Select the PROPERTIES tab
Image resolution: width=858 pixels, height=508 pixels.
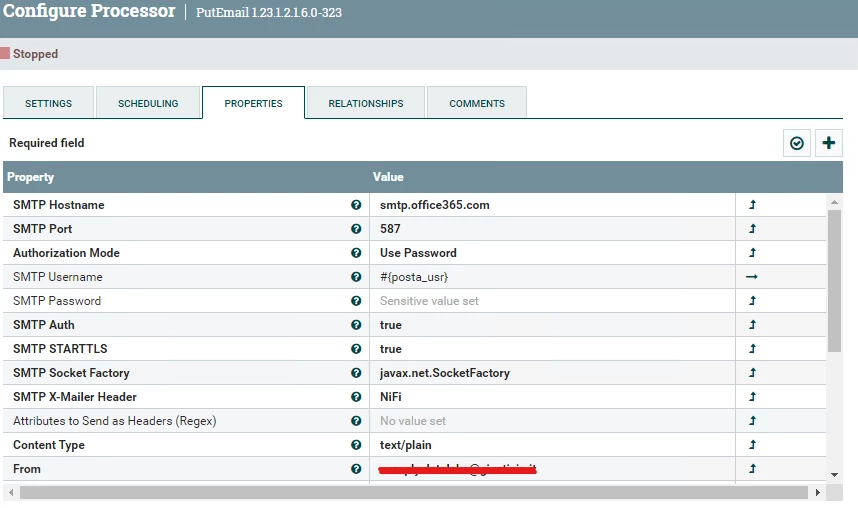pos(253,103)
